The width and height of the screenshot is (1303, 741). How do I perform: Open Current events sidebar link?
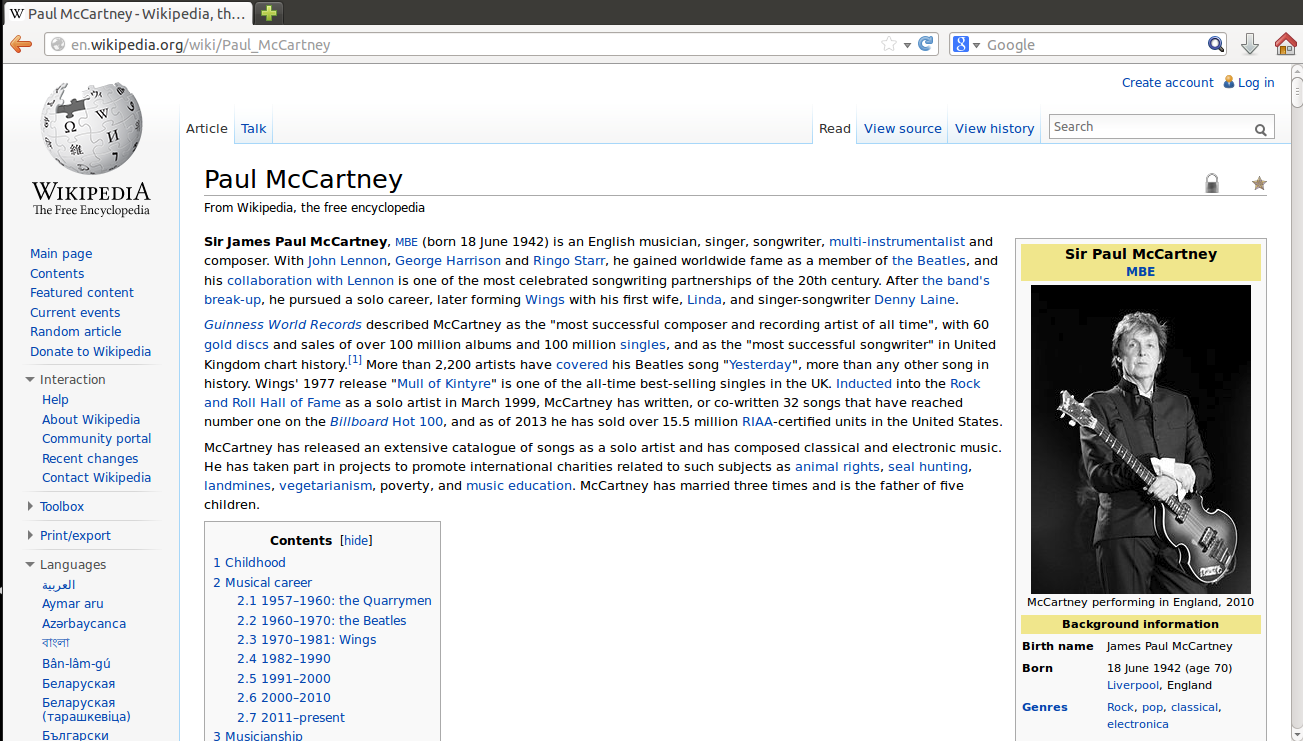click(75, 313)
